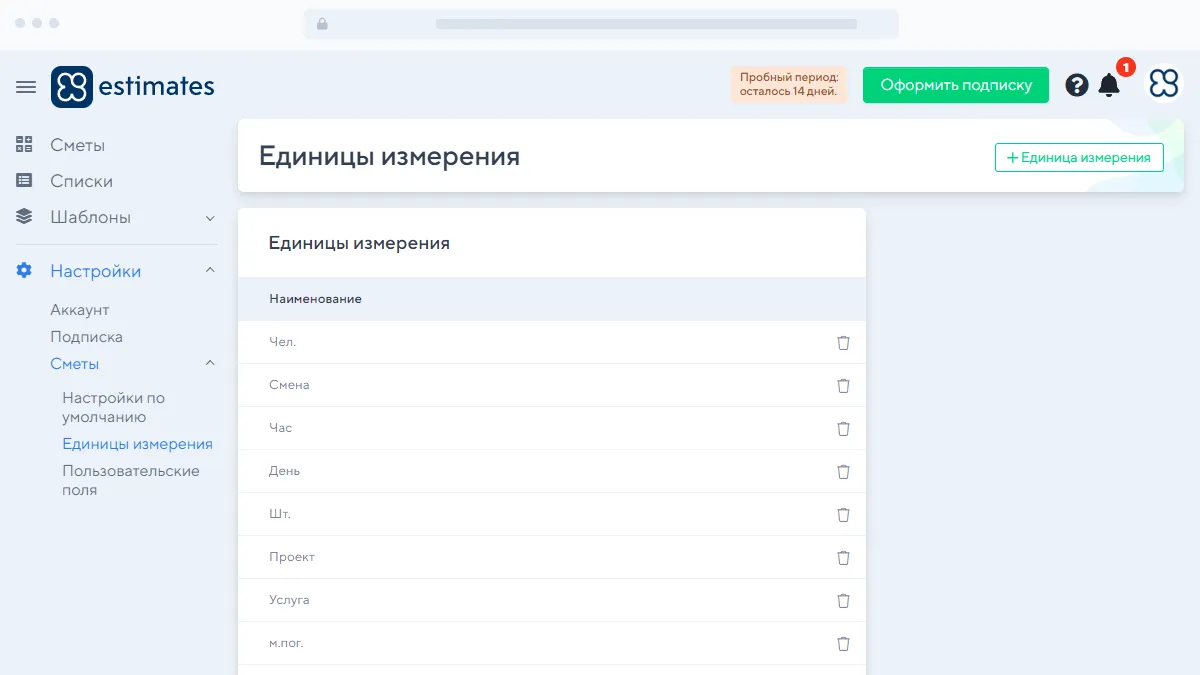The width and height of the screenshot is (1200, 675).
Task: Open the help question mark icon
Action: tap(1076, 86)
